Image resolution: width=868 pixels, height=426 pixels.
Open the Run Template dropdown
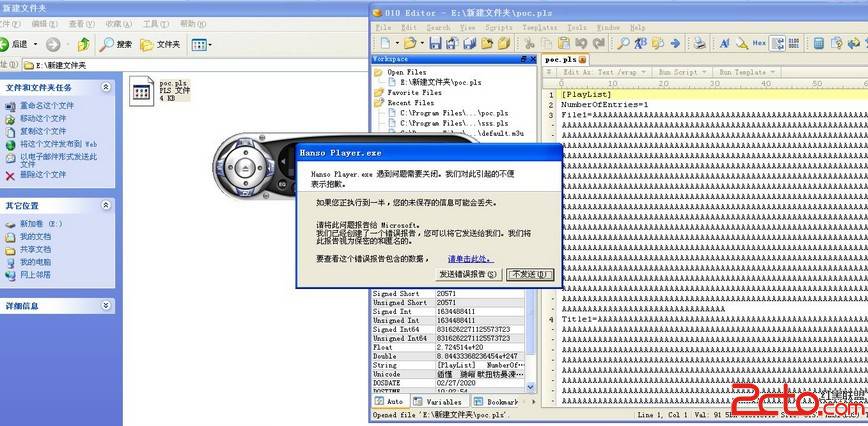747,72
